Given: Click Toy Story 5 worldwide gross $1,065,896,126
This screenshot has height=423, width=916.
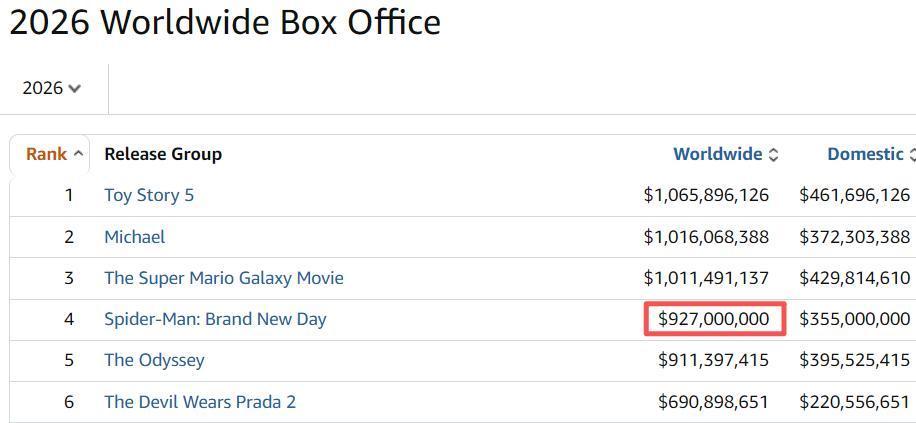Looking at the screenshot, I should click(x=706, y=195).
